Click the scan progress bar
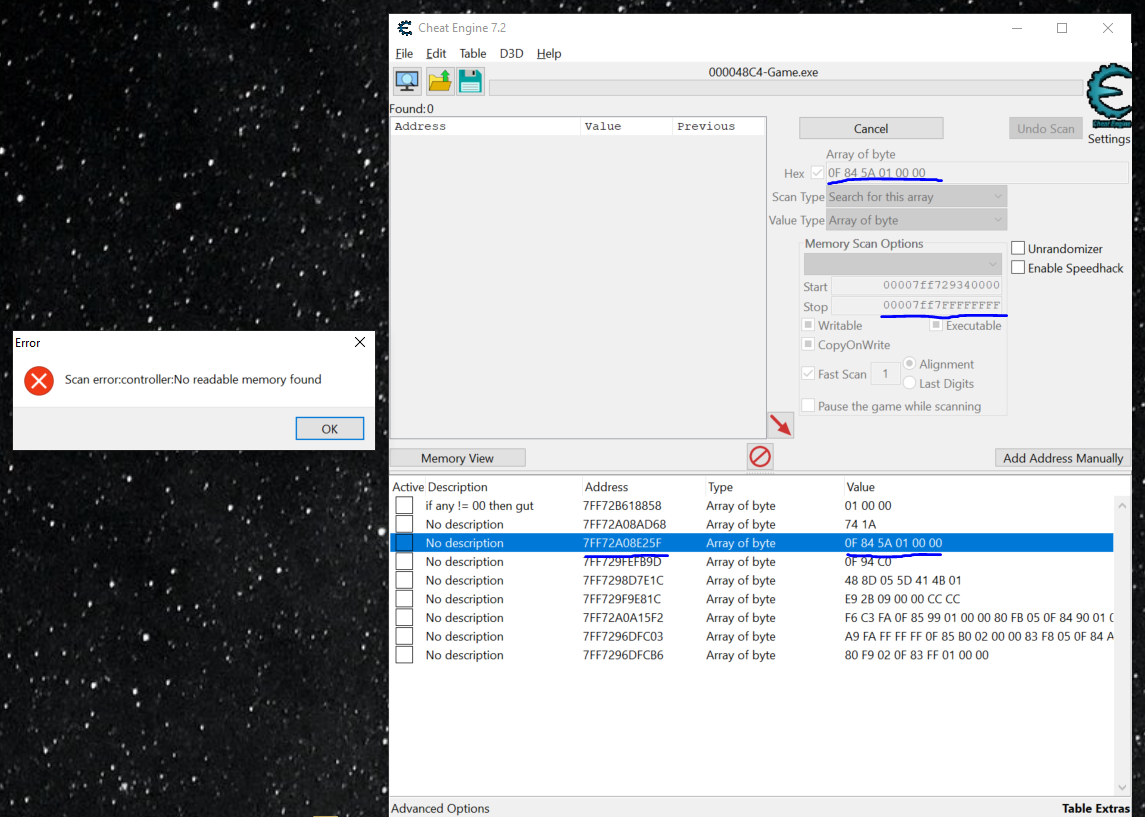 click(x=785, y=88)
